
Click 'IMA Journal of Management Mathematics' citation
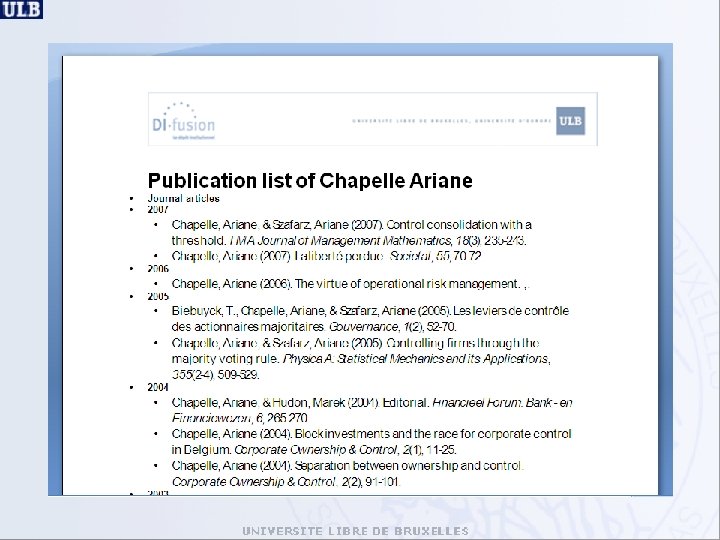pos(340,241)
